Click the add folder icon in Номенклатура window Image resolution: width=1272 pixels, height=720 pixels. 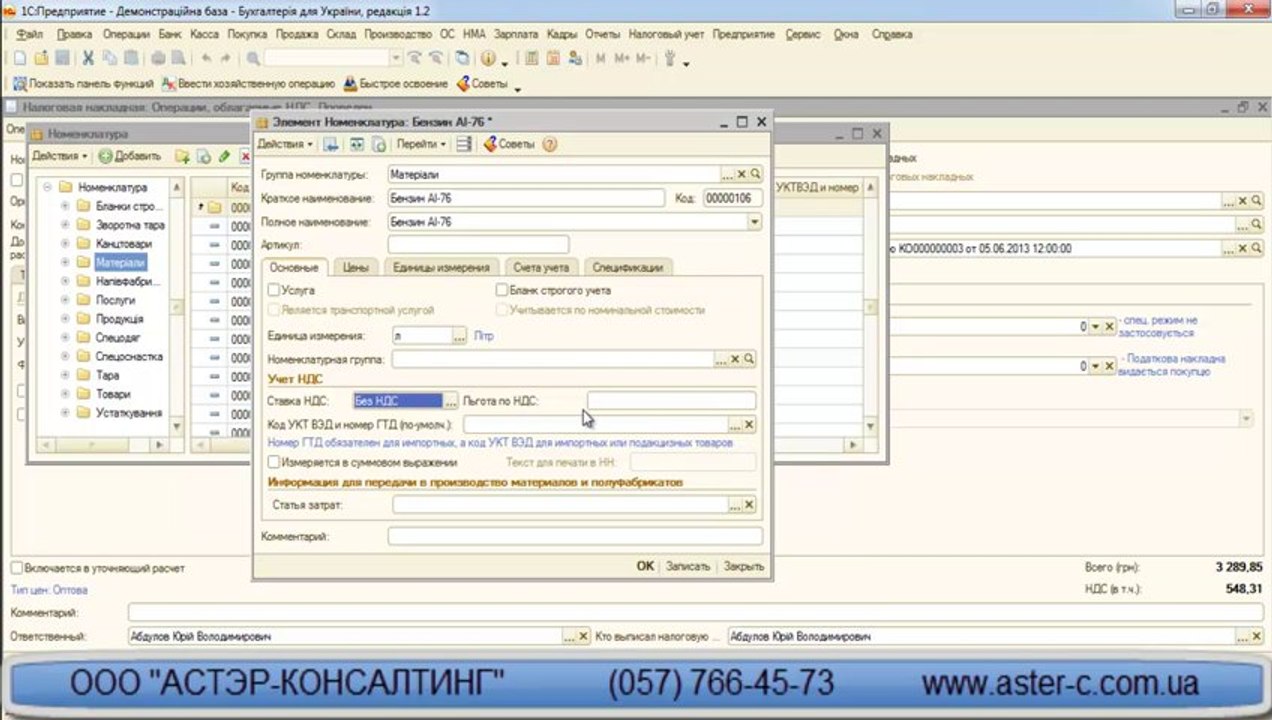coord(182,156)
